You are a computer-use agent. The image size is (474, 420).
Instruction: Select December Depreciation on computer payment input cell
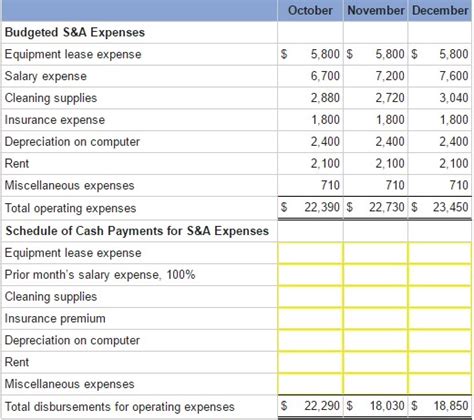coord(440,340)
